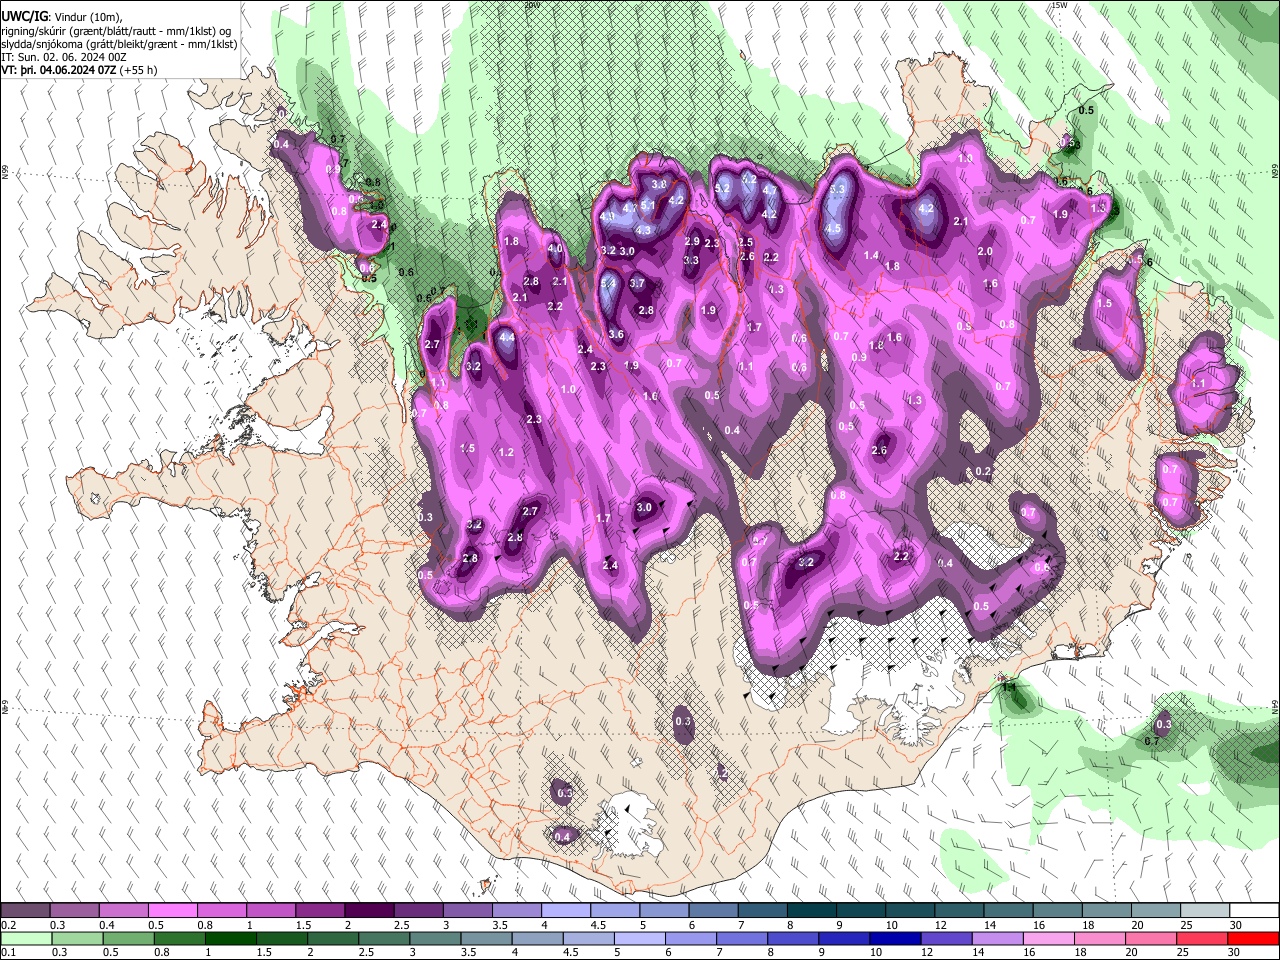The height and width of the screenshot is (960, 1280).
Task: Click the 3.7 precipitation value on map
Action: click(x=637, y=283)
